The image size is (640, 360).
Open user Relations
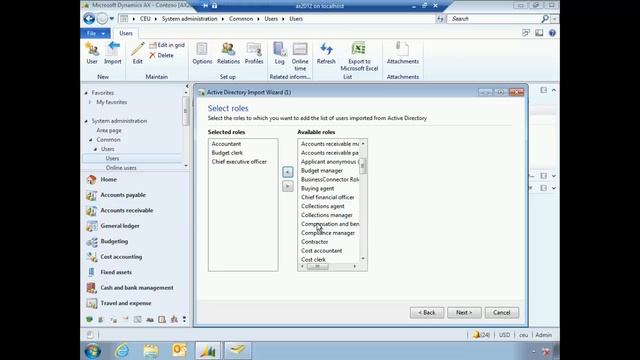(x=228, y=53)
